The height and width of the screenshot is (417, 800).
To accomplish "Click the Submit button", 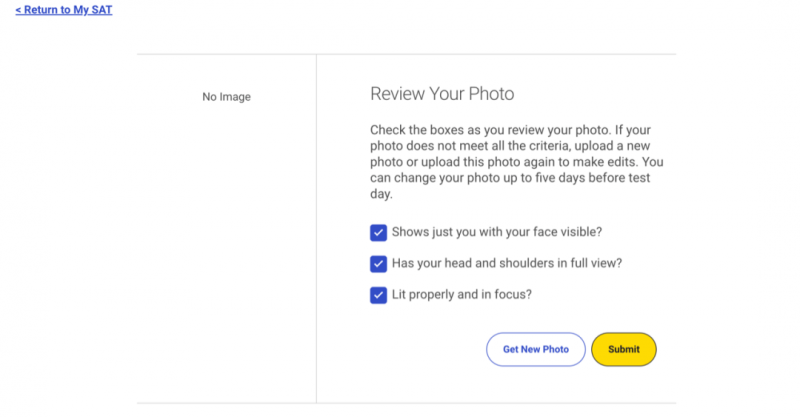I will [x=623, y=349].
